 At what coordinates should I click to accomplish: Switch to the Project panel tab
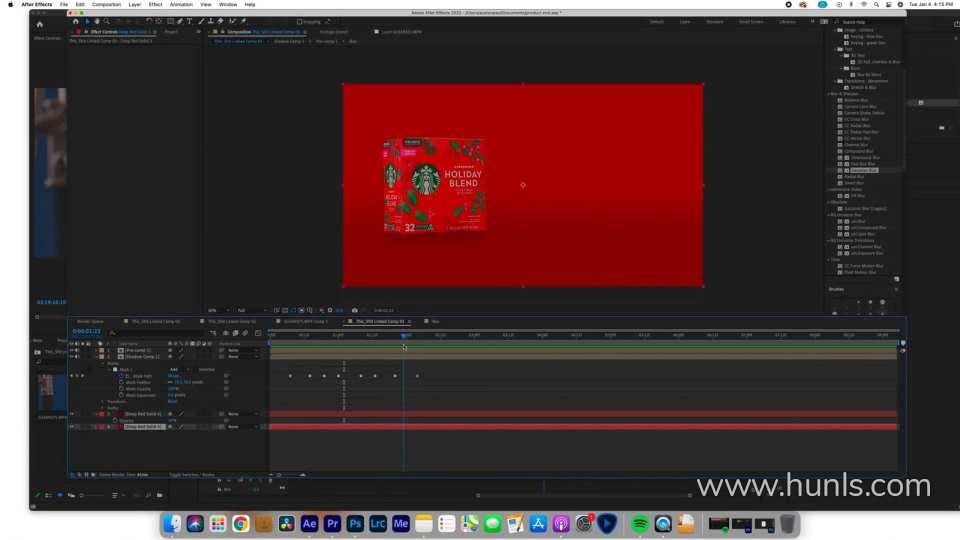[x=171, y=32]
